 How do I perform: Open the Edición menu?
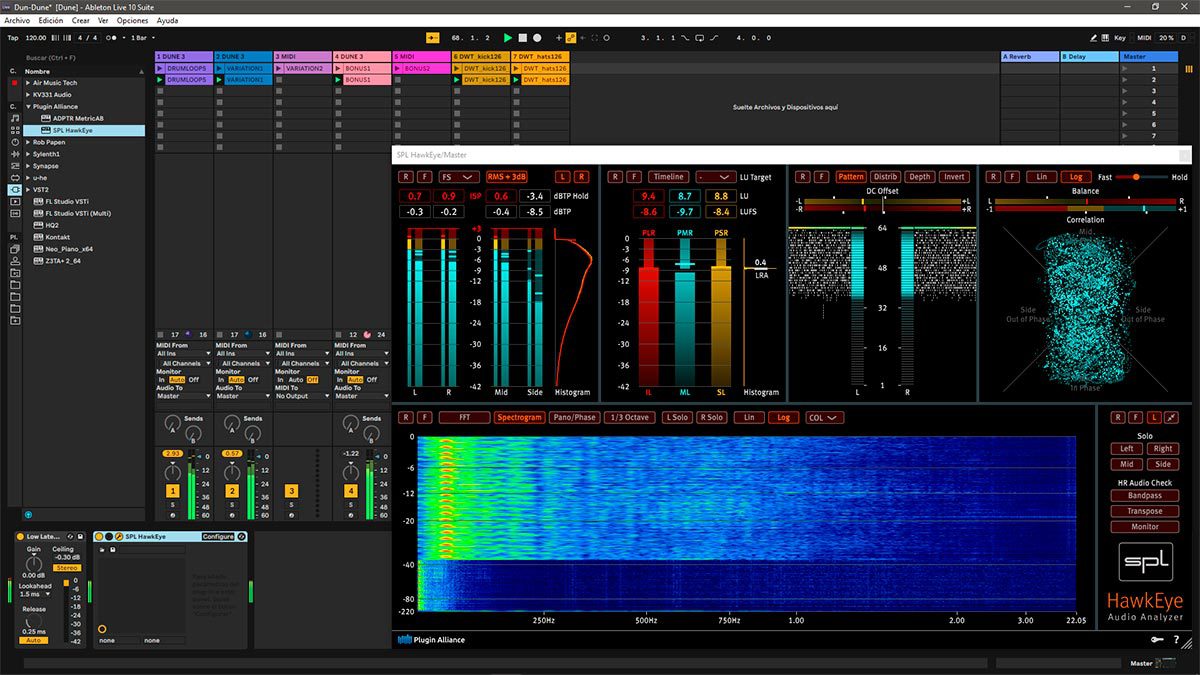[x=50, y=20]
